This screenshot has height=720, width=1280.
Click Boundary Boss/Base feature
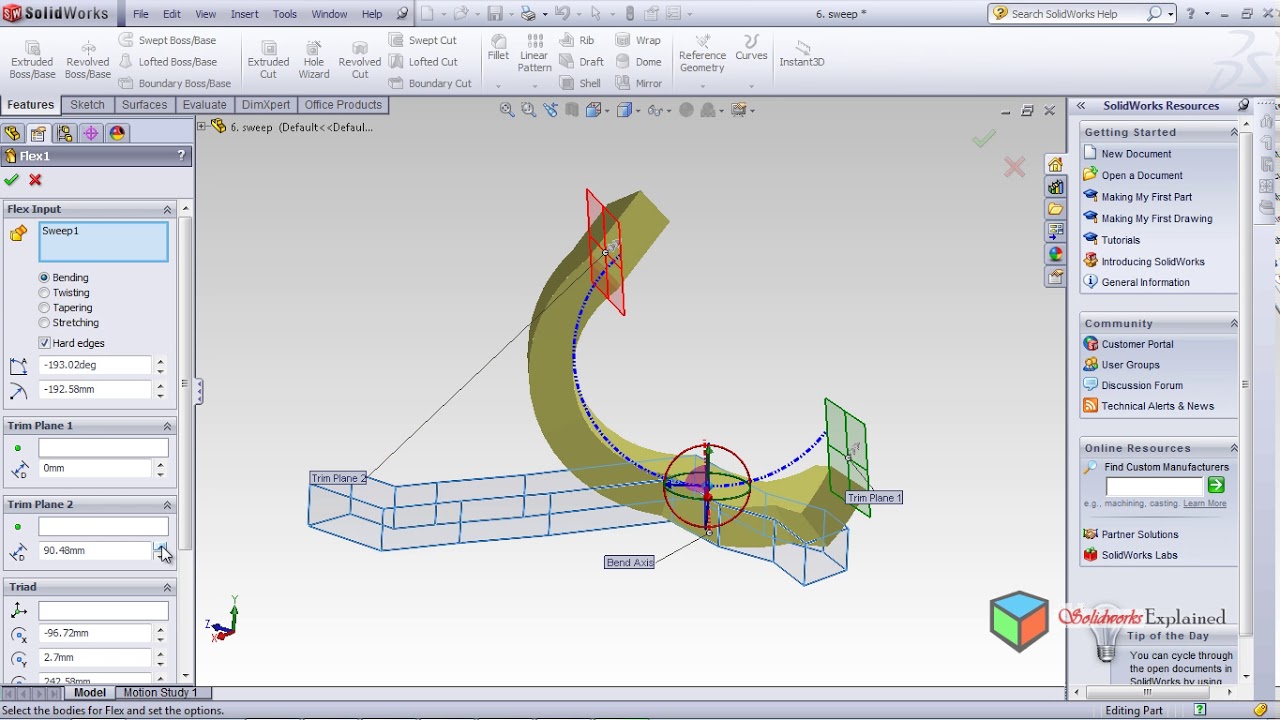(x=174, y=84)
